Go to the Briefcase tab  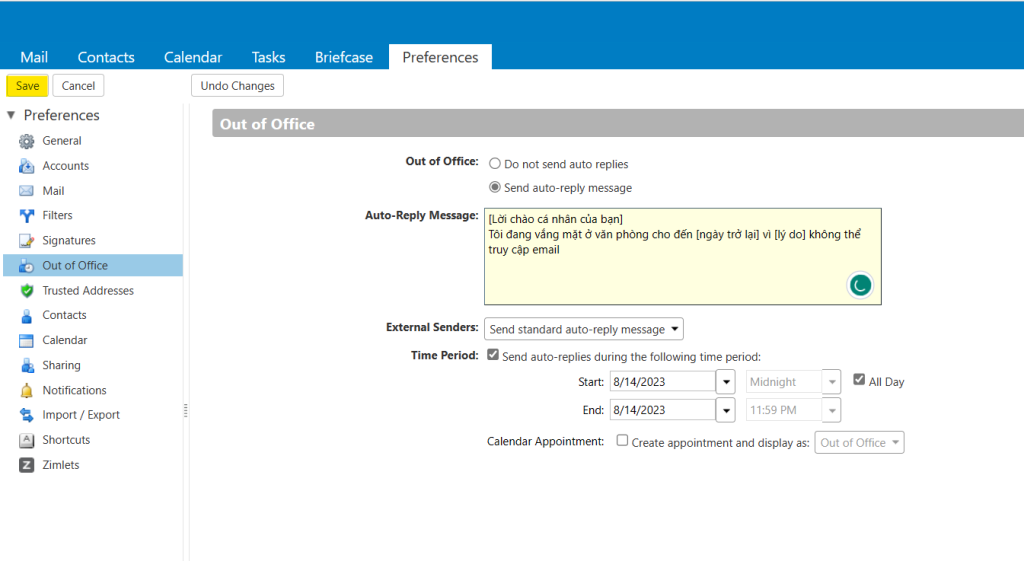343,57
